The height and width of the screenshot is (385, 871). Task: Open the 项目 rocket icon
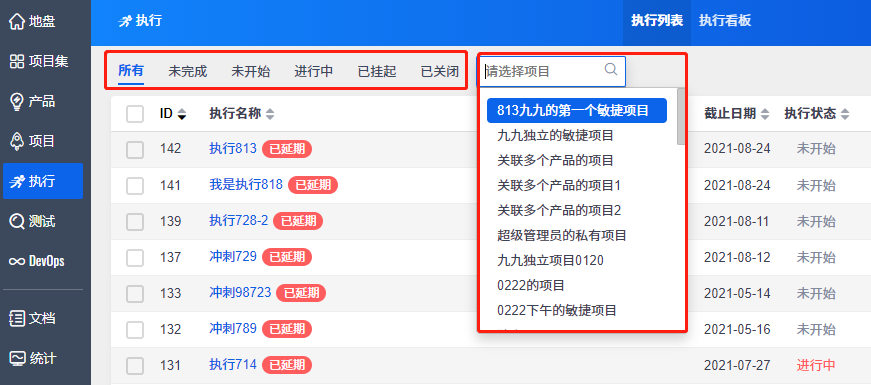17,141
